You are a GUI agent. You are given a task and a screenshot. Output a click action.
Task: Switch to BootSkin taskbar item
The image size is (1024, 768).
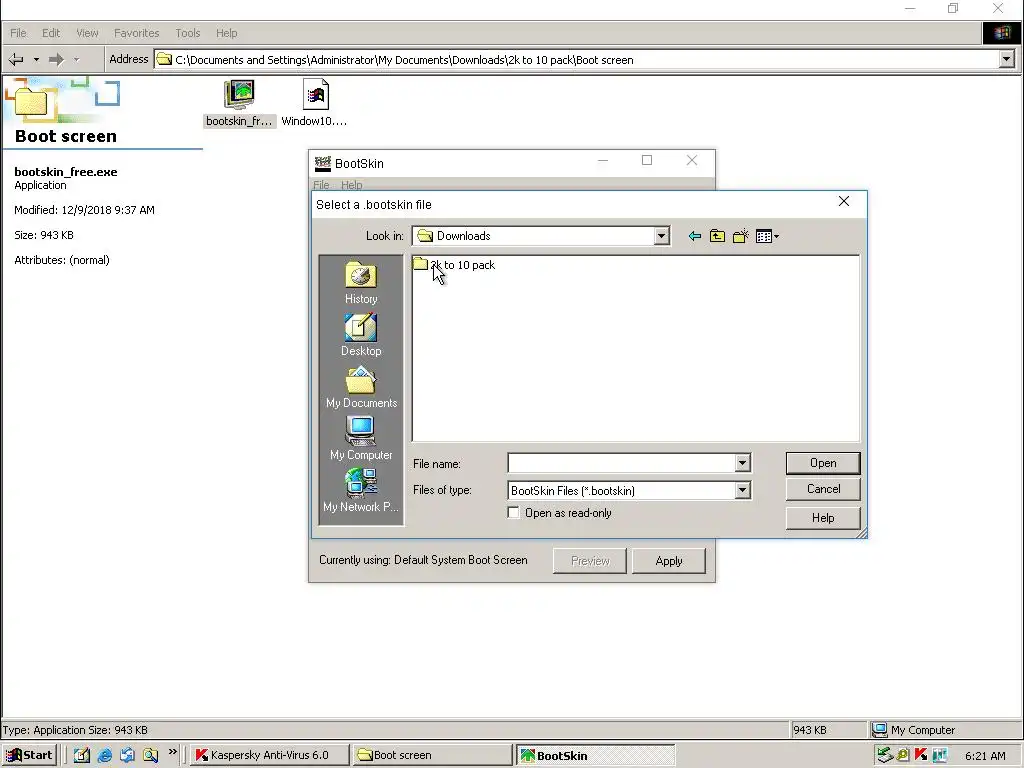pos(595,755)
